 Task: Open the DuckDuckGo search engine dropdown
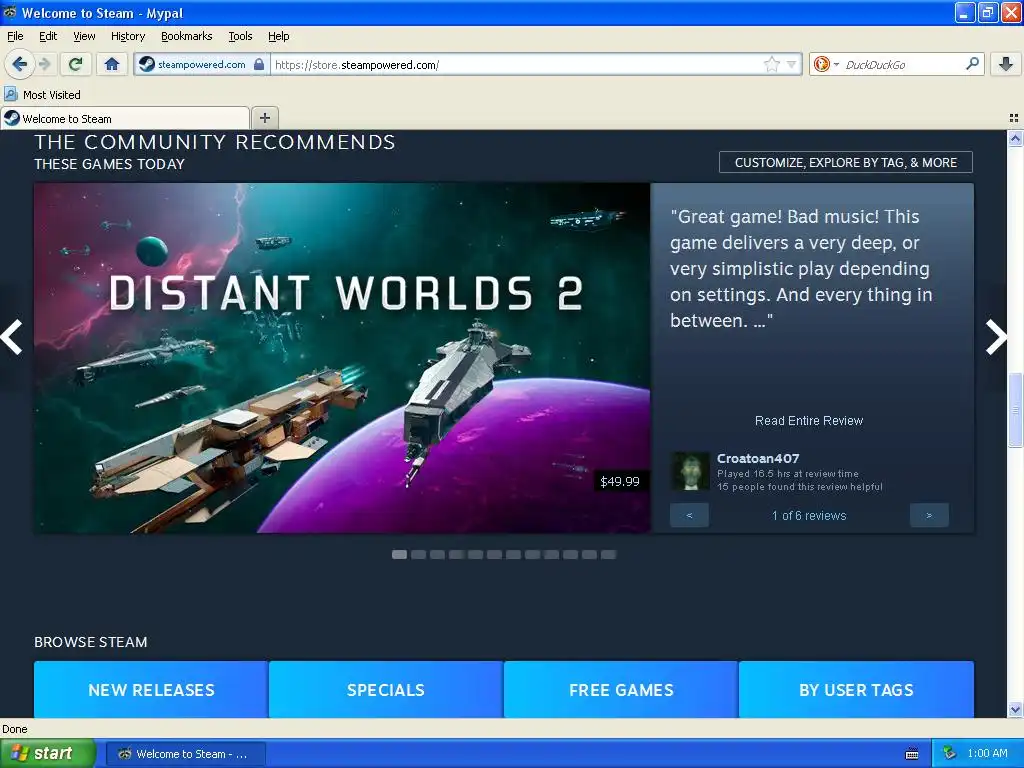[825, 64]
